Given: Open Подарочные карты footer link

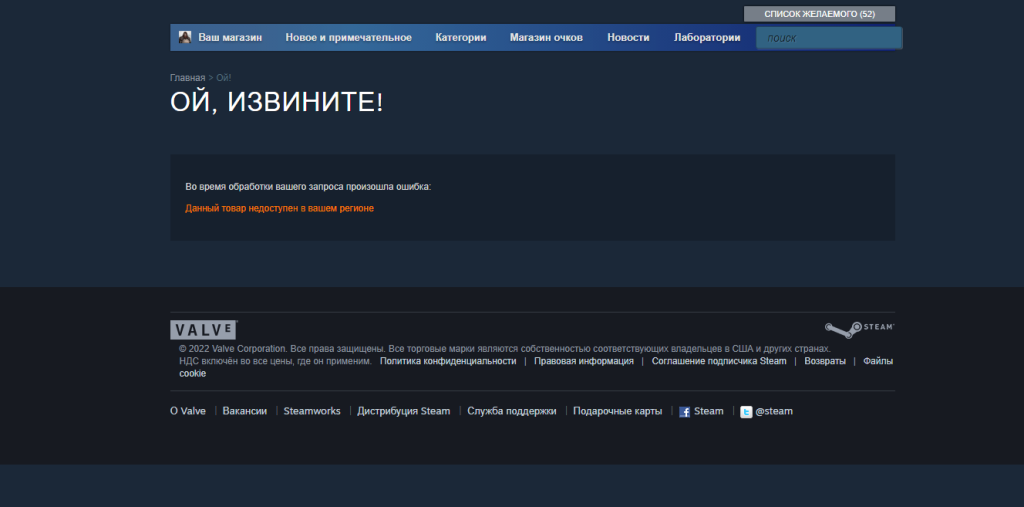Looking at the screenshot, I should coord(618,411).
